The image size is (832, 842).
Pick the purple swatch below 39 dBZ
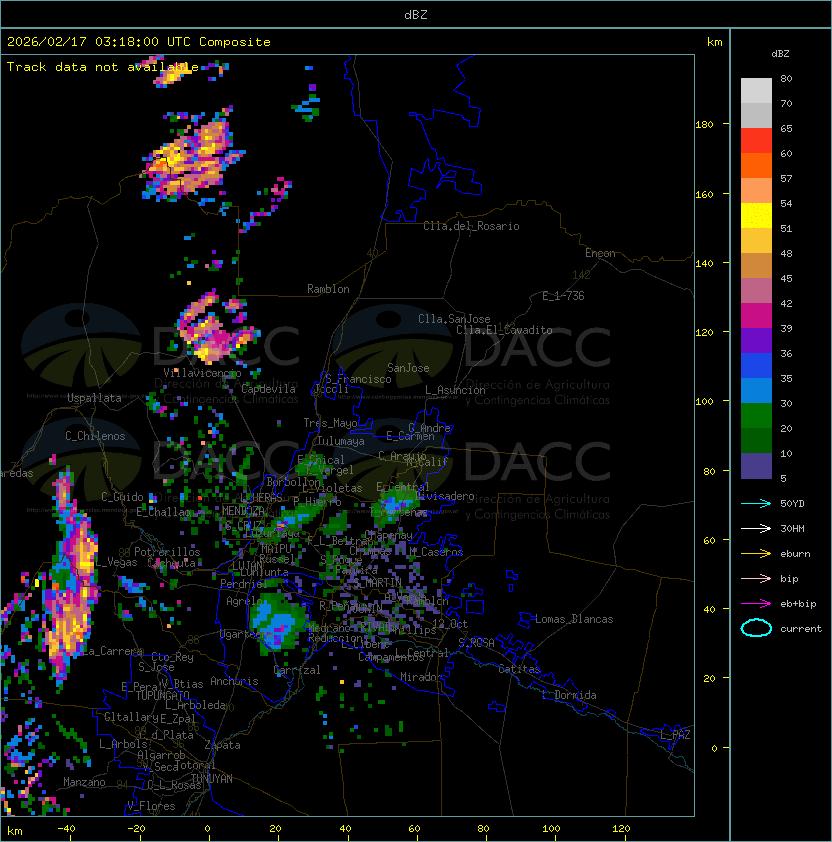pos(756,340)
